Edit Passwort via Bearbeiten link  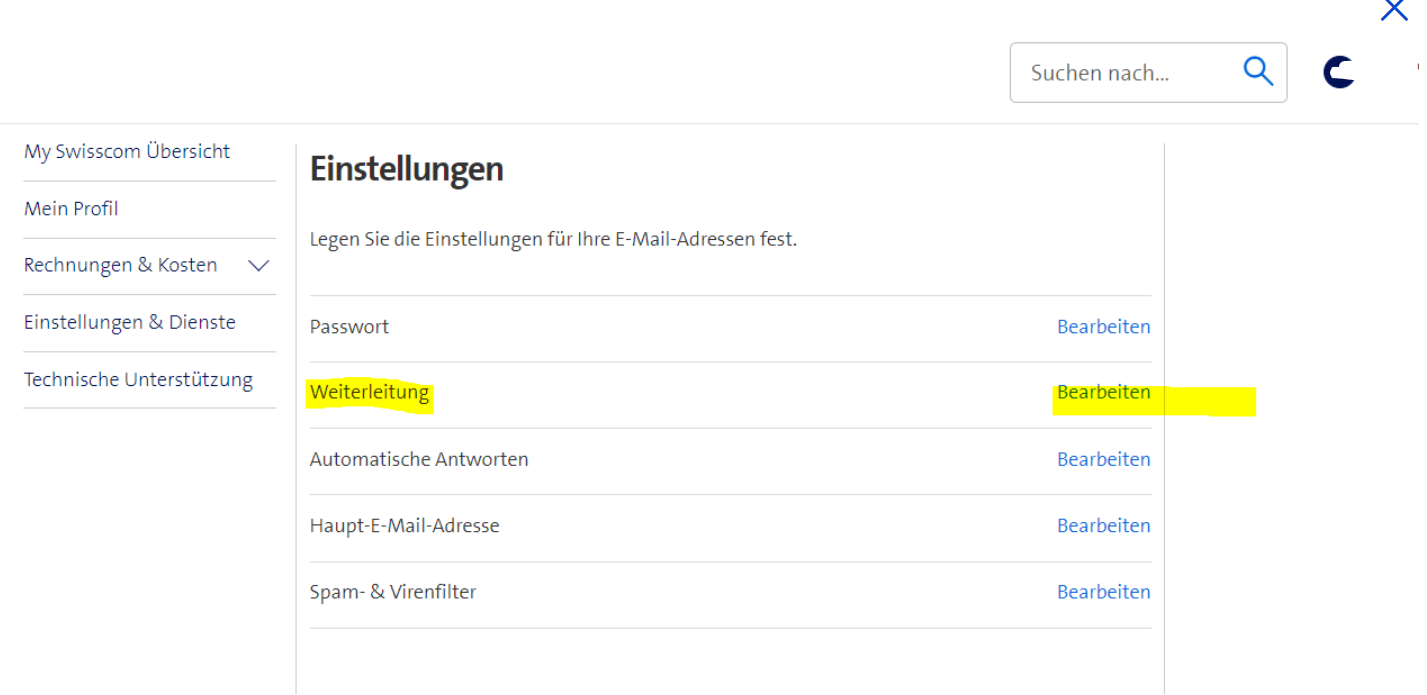coord(1103,327)
